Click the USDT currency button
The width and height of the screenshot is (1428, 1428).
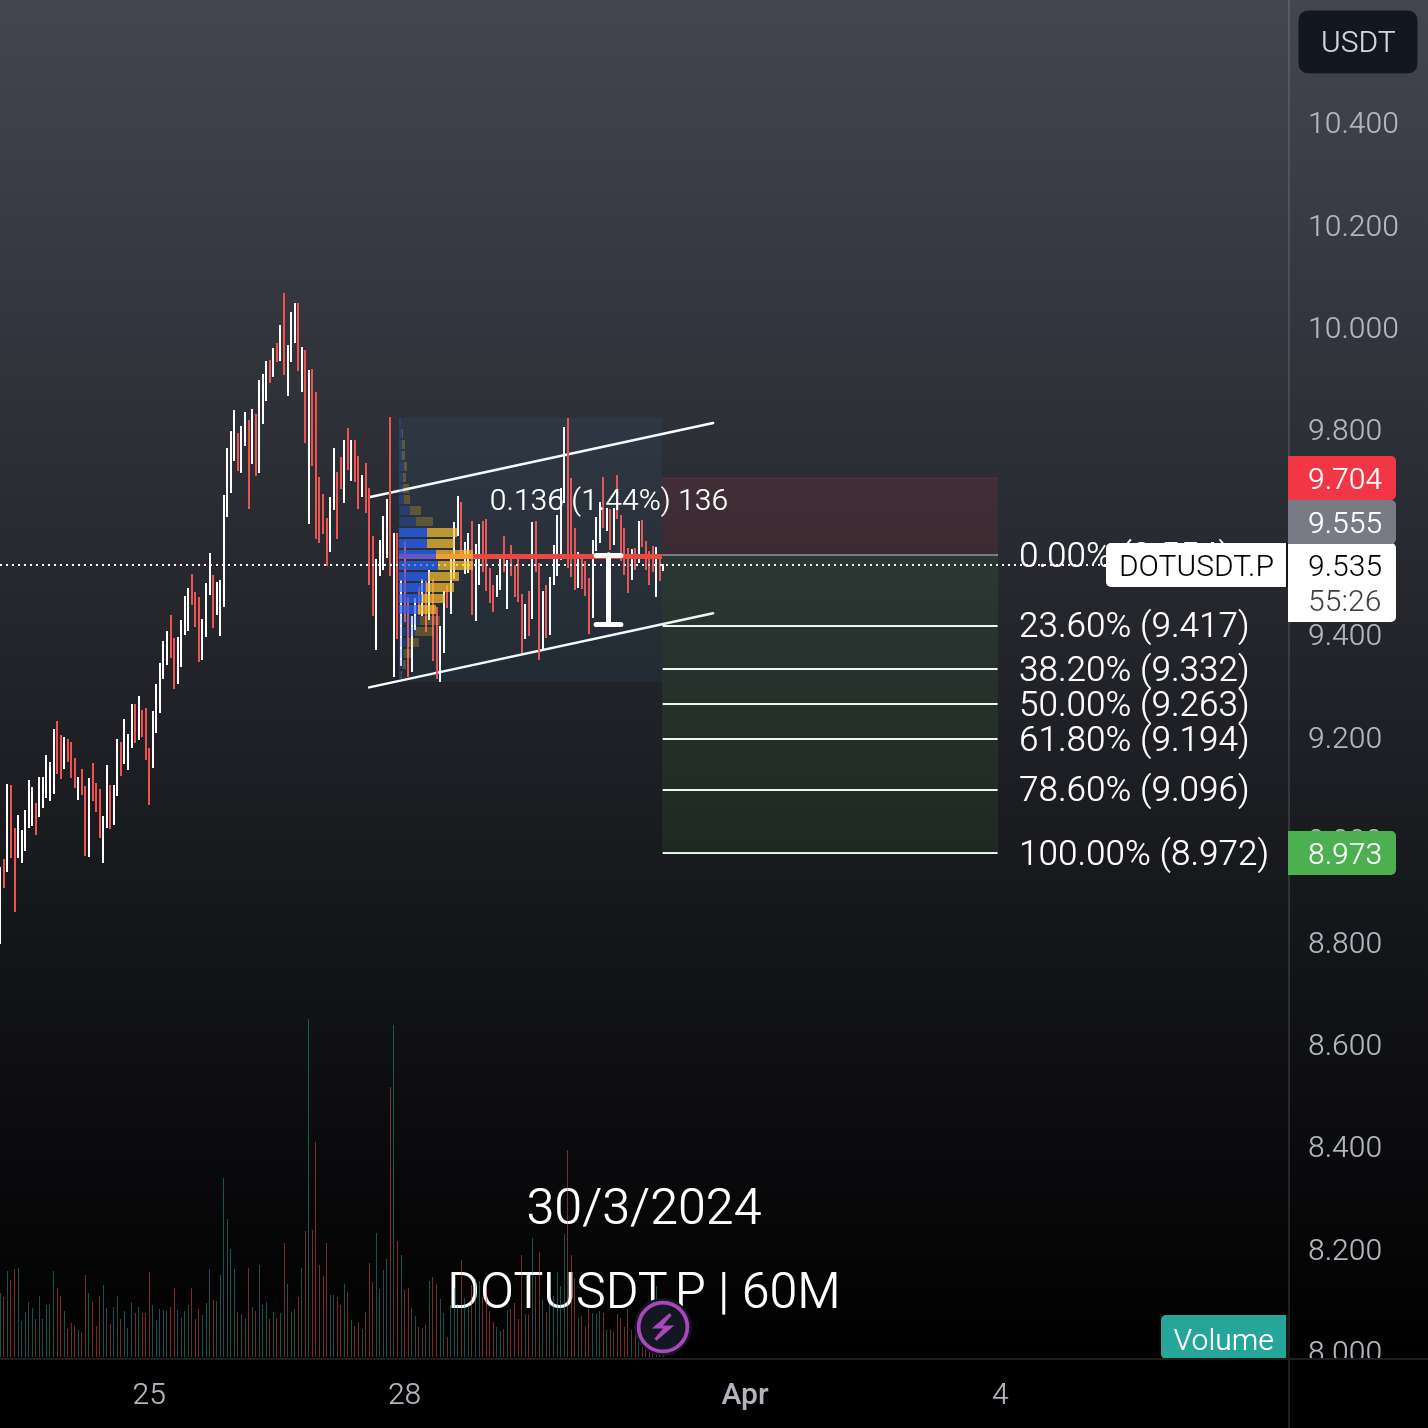pyautogui.click(x=1357, y=42)
